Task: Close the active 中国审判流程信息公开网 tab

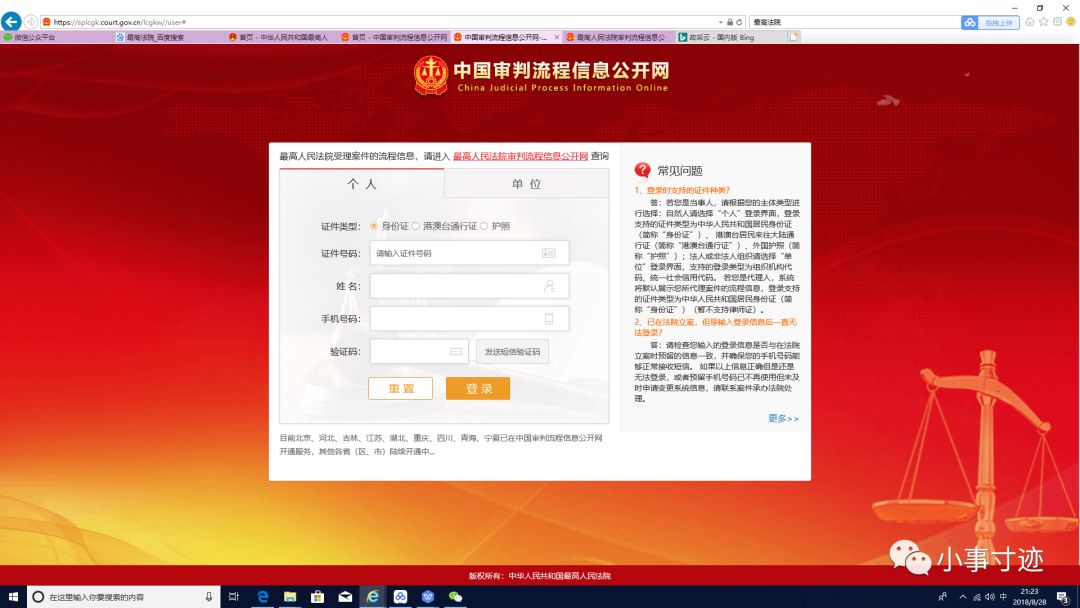Action: coord(557,37)
